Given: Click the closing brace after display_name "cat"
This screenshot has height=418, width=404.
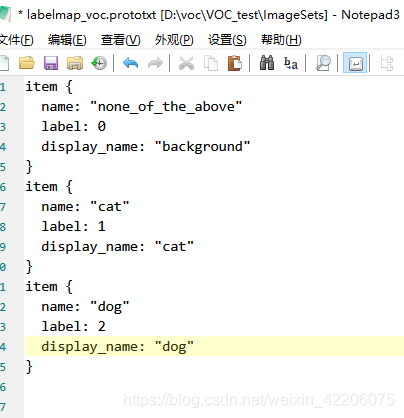Looking at the screenshot, I should [29, 267].
